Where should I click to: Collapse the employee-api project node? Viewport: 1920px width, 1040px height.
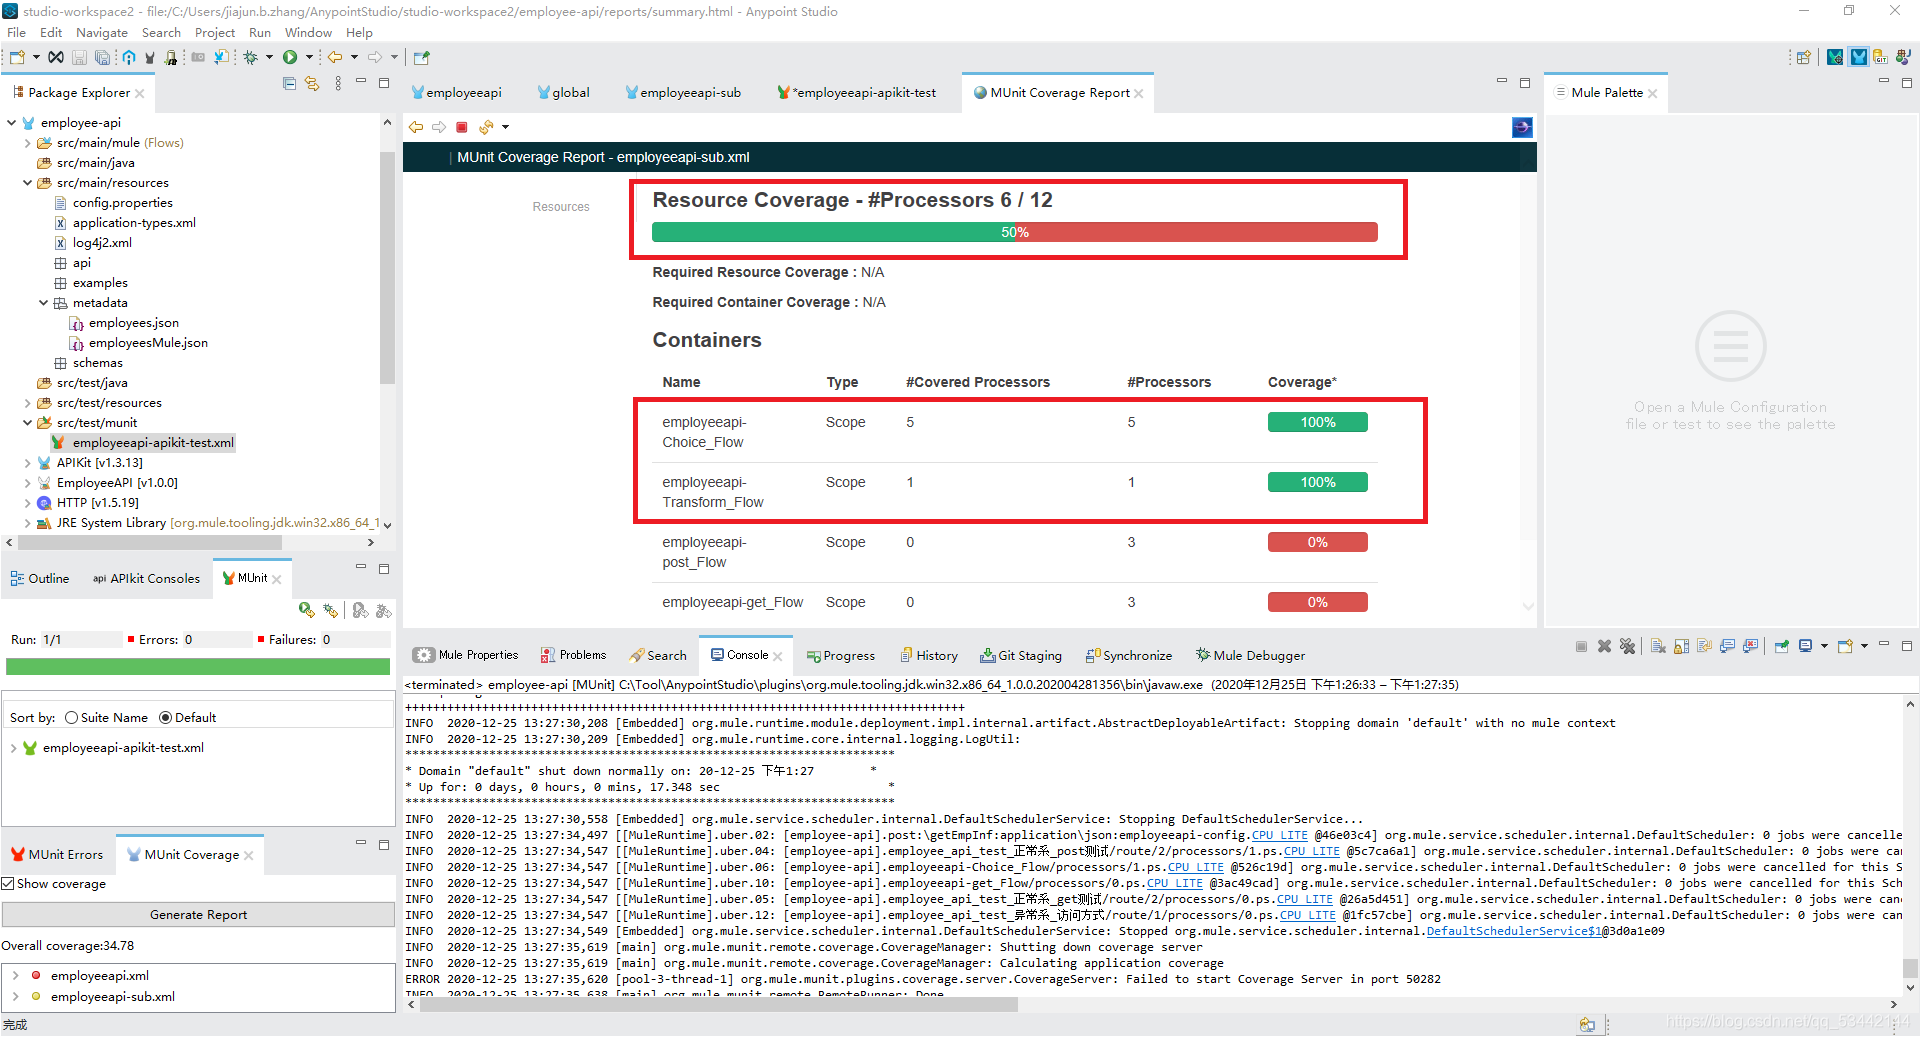click(11, 123)
